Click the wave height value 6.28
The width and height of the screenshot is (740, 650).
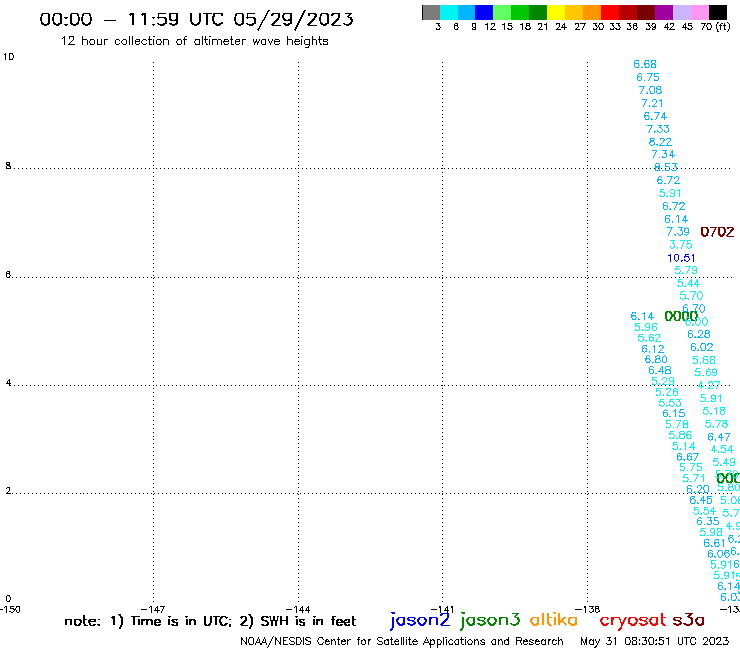tap(699, 334)
